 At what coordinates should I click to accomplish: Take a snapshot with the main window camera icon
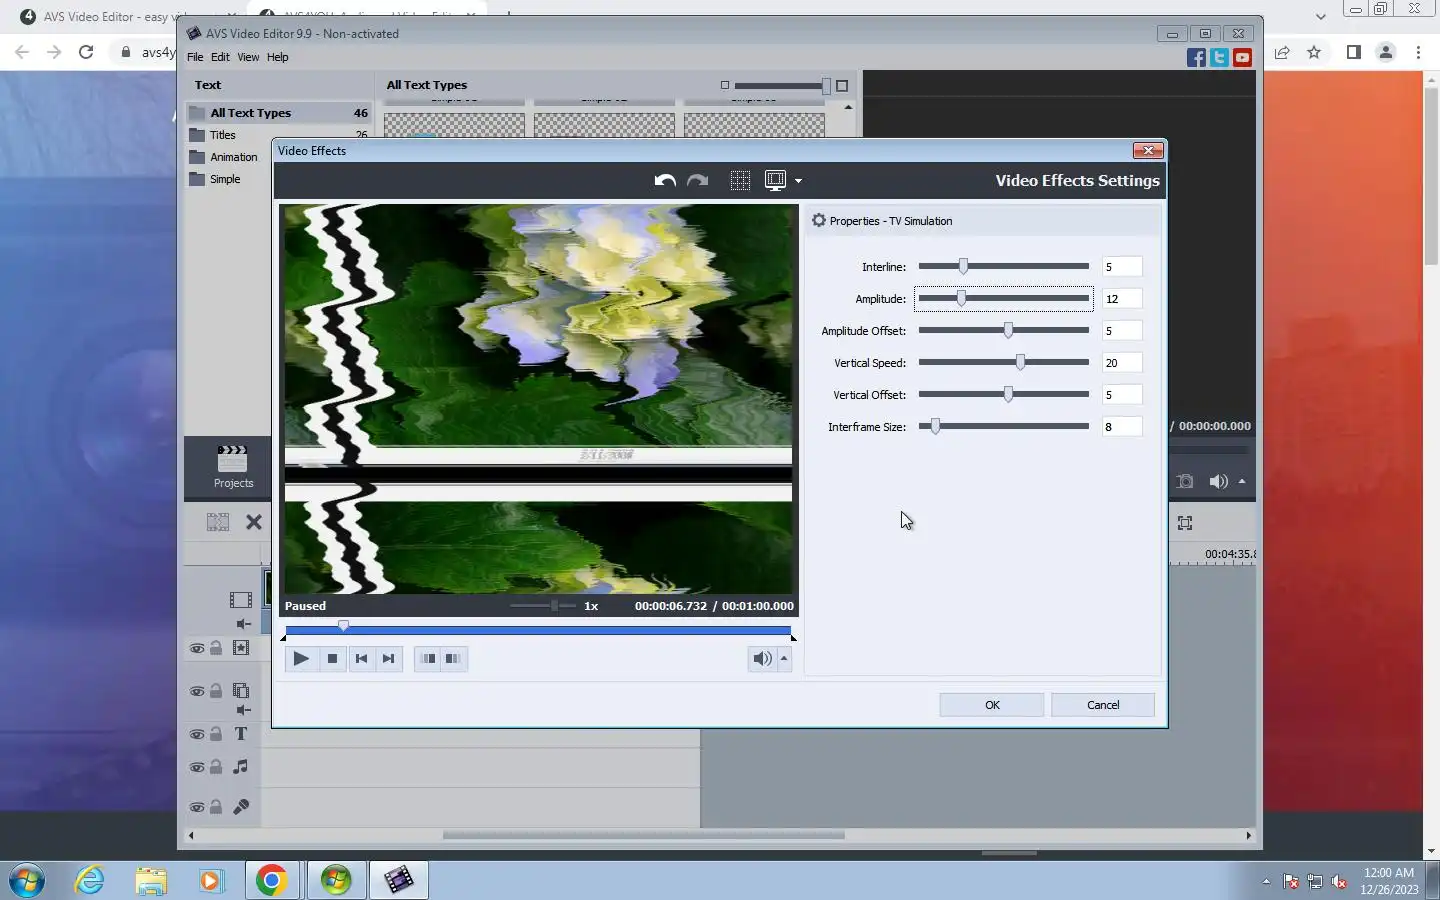pyautogui.click(x=1185, y=481)
